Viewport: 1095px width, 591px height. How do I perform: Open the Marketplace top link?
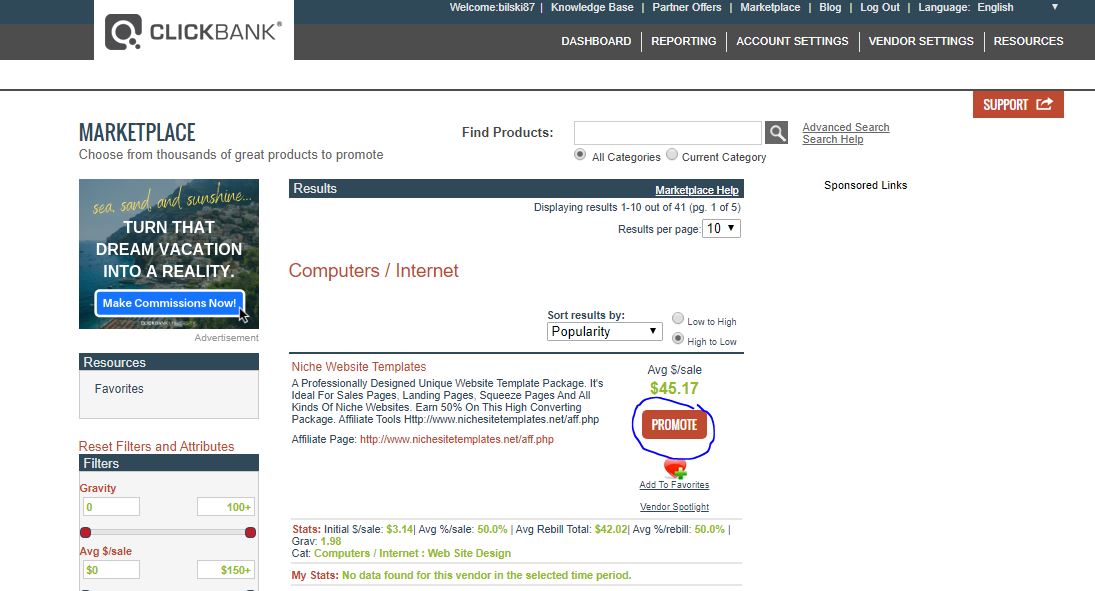coord(770,7)
